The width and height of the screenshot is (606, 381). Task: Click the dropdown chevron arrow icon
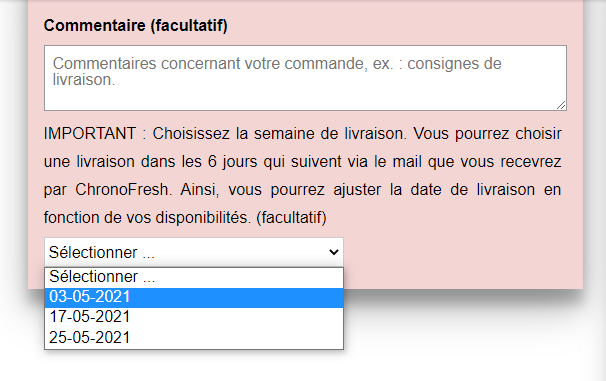334,252
